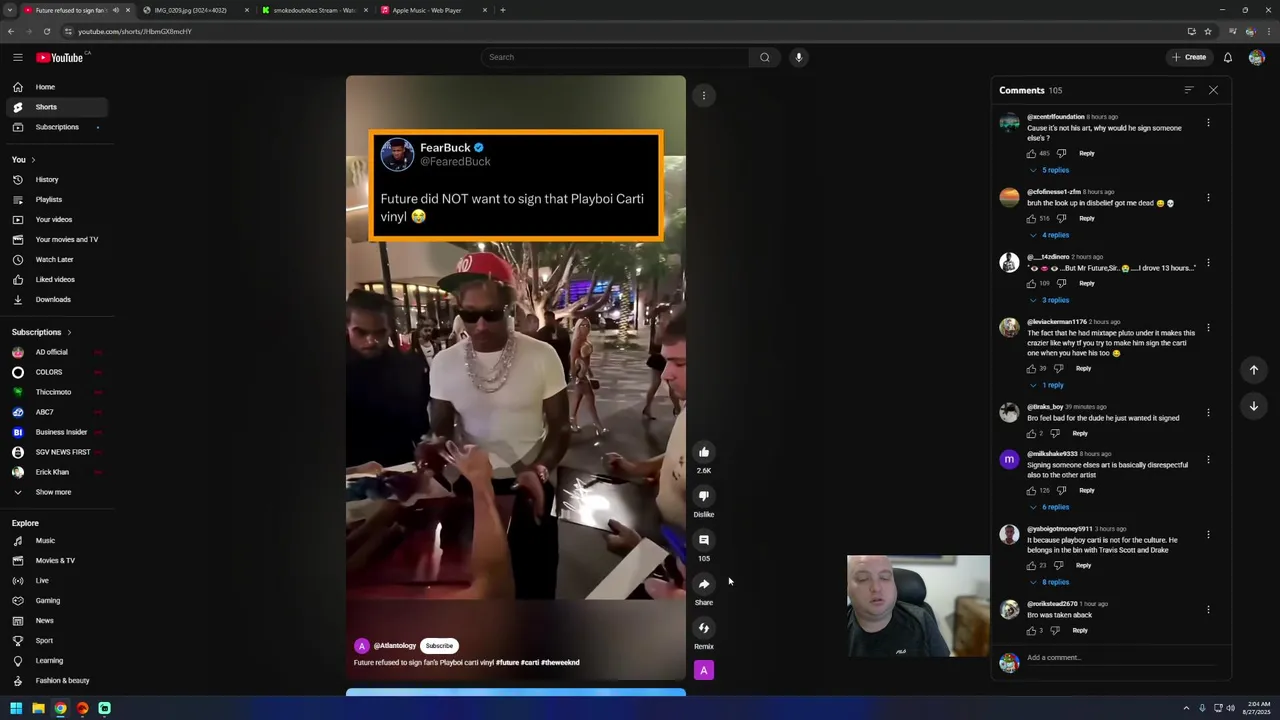
Task: Open the YouTube hamburger guide menu
Action: click(17, 57)
